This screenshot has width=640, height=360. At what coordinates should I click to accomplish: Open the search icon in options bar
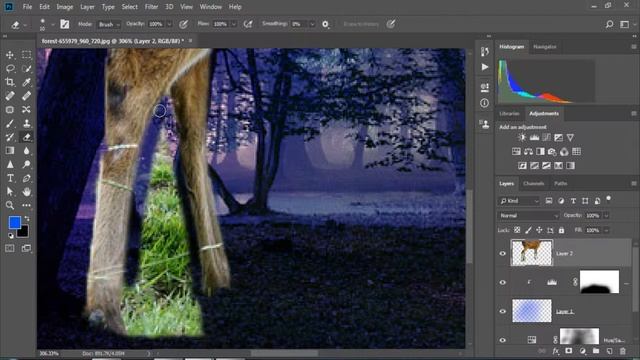(x=609, y=24)
